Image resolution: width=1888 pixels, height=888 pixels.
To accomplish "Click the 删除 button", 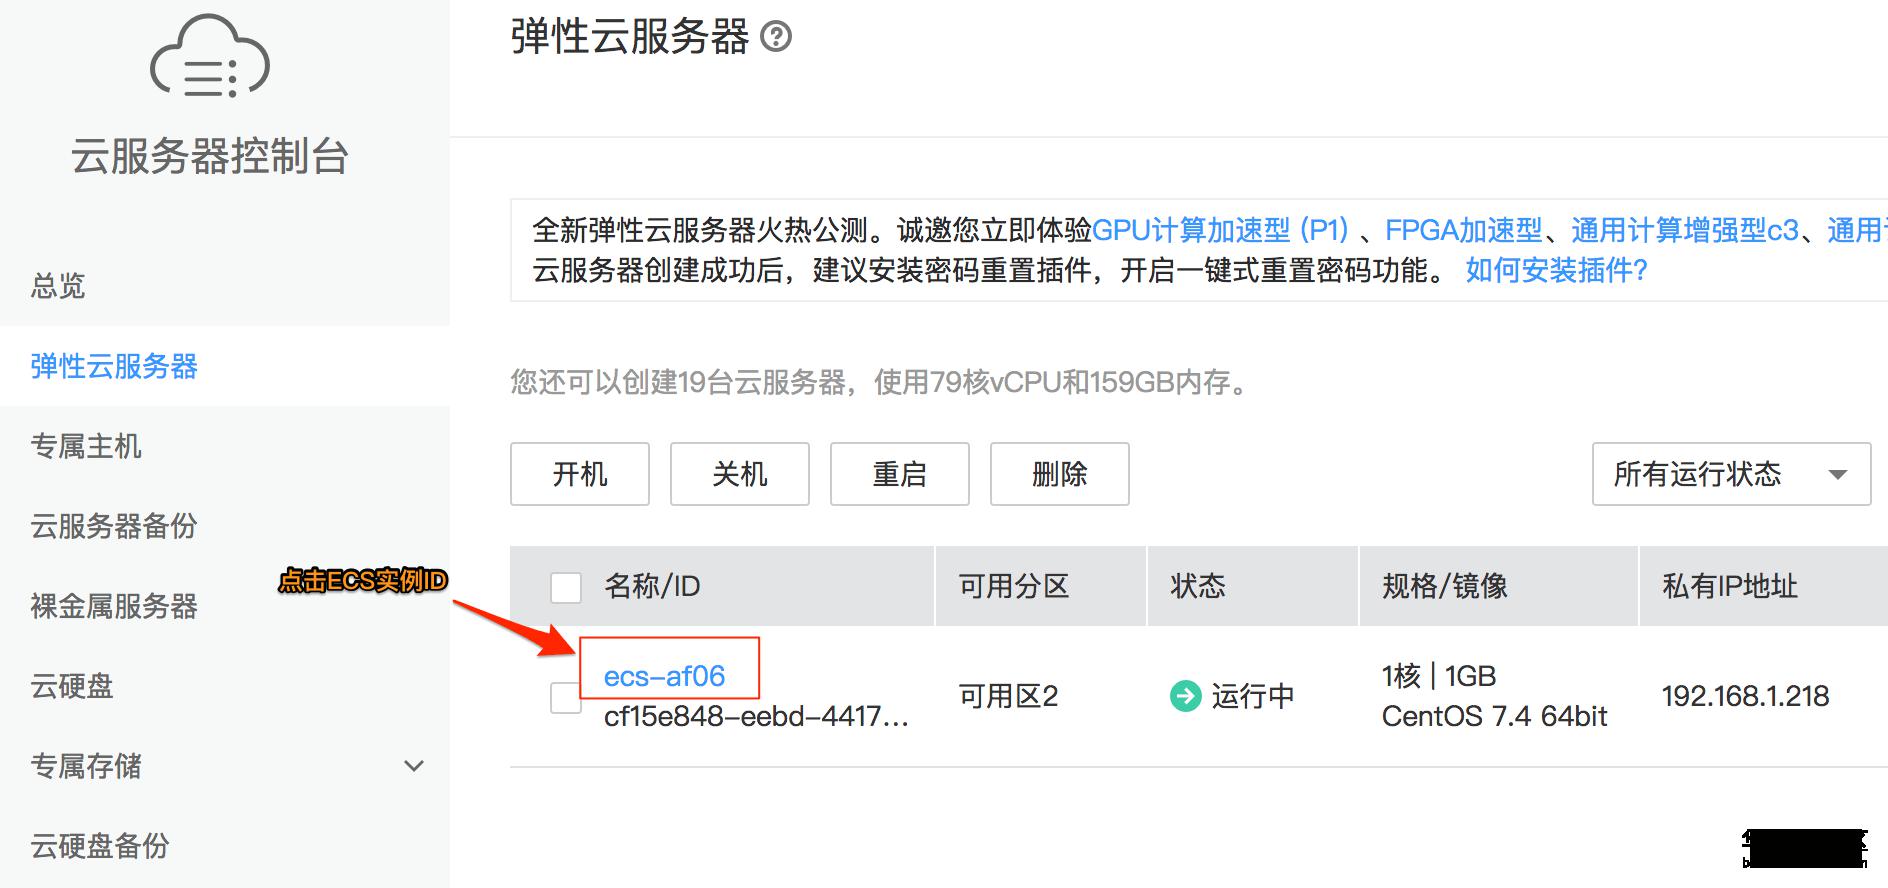I will [1060, 474].
